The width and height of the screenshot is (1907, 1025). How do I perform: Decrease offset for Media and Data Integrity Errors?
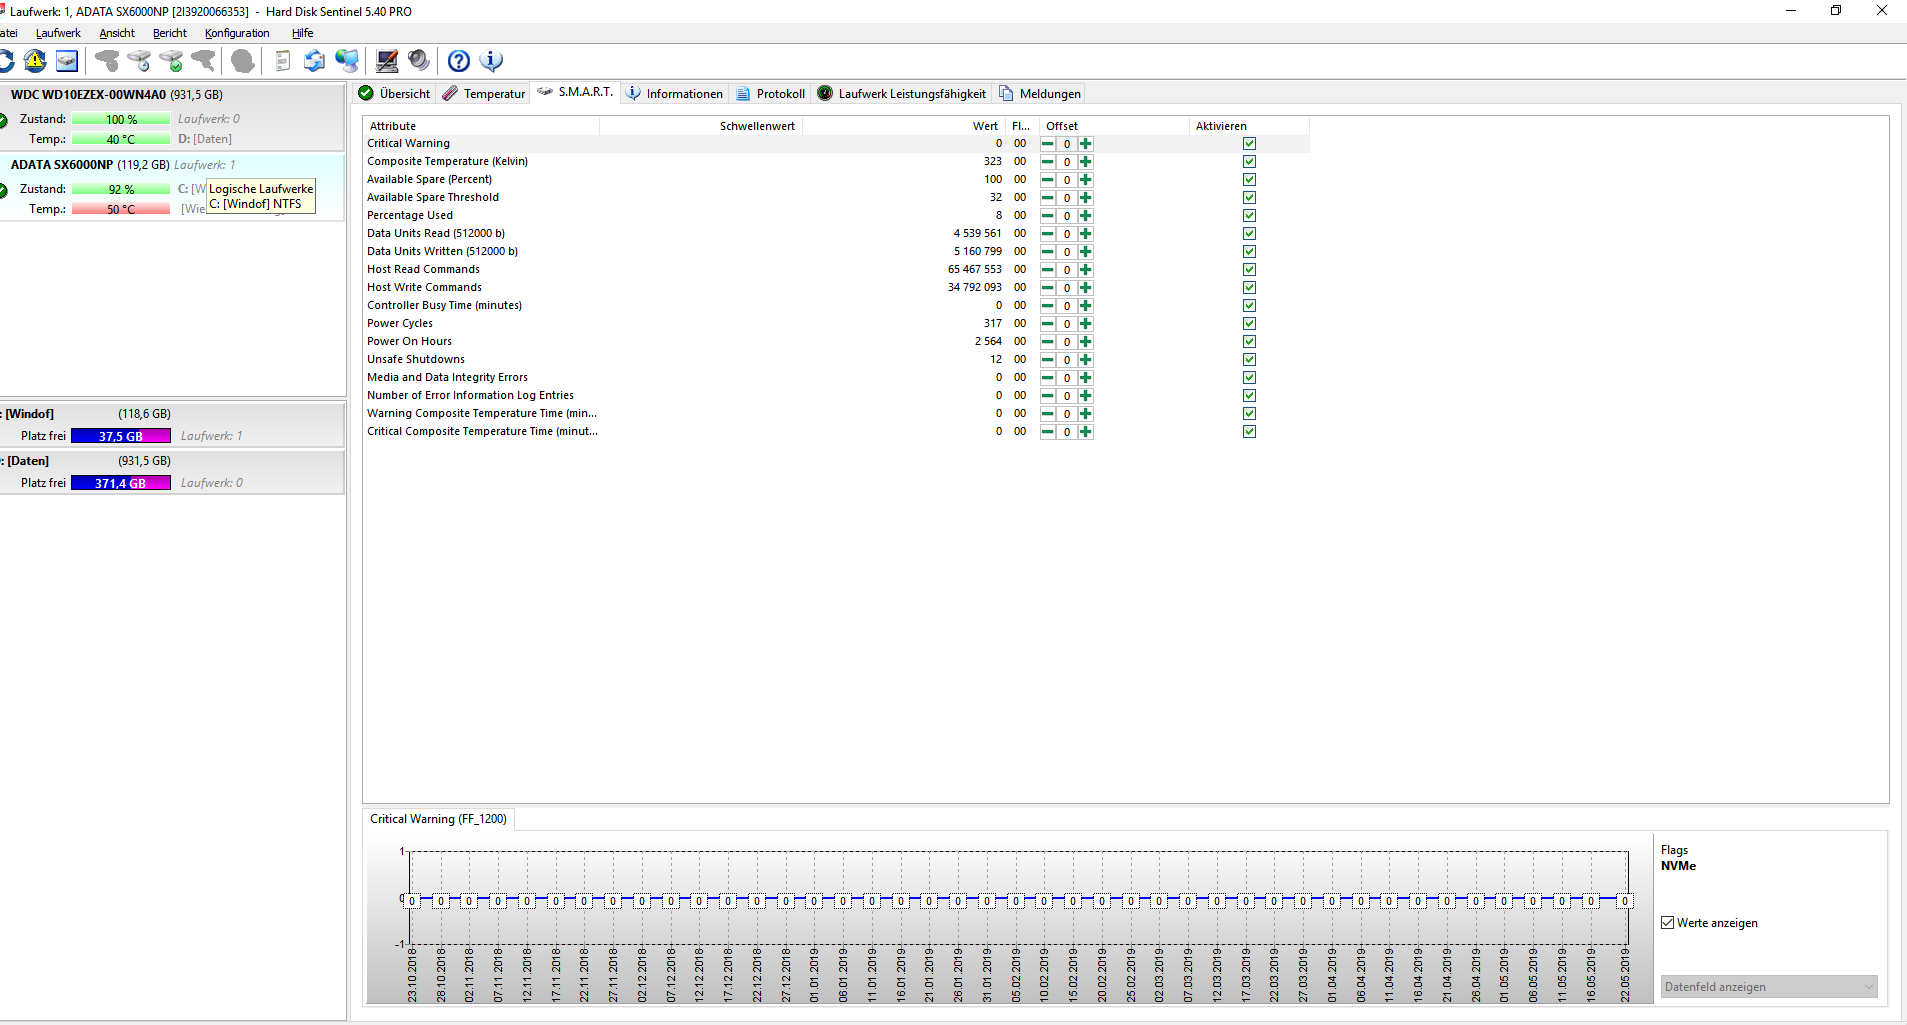coord(1048,378)
